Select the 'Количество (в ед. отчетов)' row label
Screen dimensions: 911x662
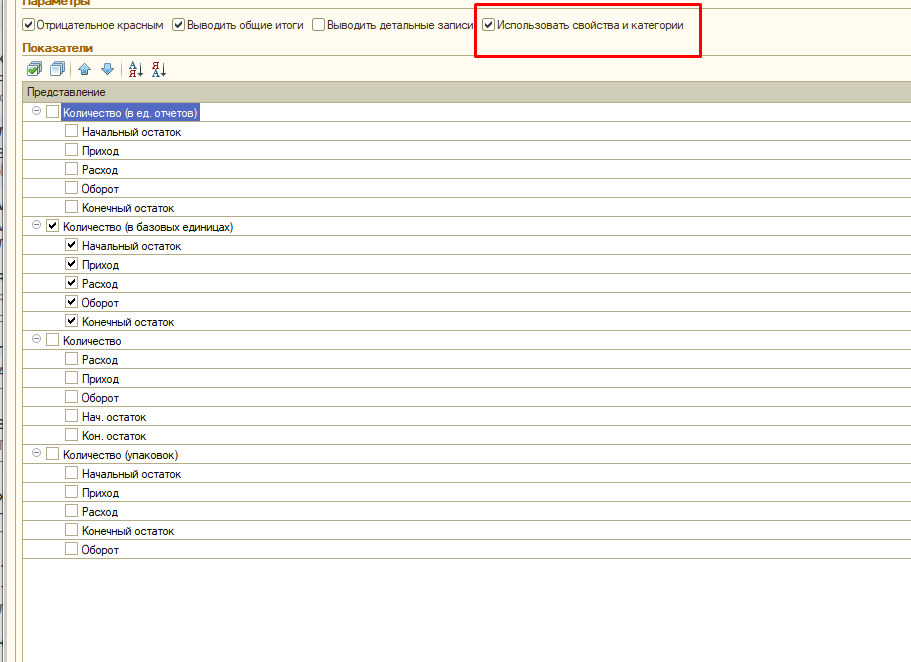(131, 113)
